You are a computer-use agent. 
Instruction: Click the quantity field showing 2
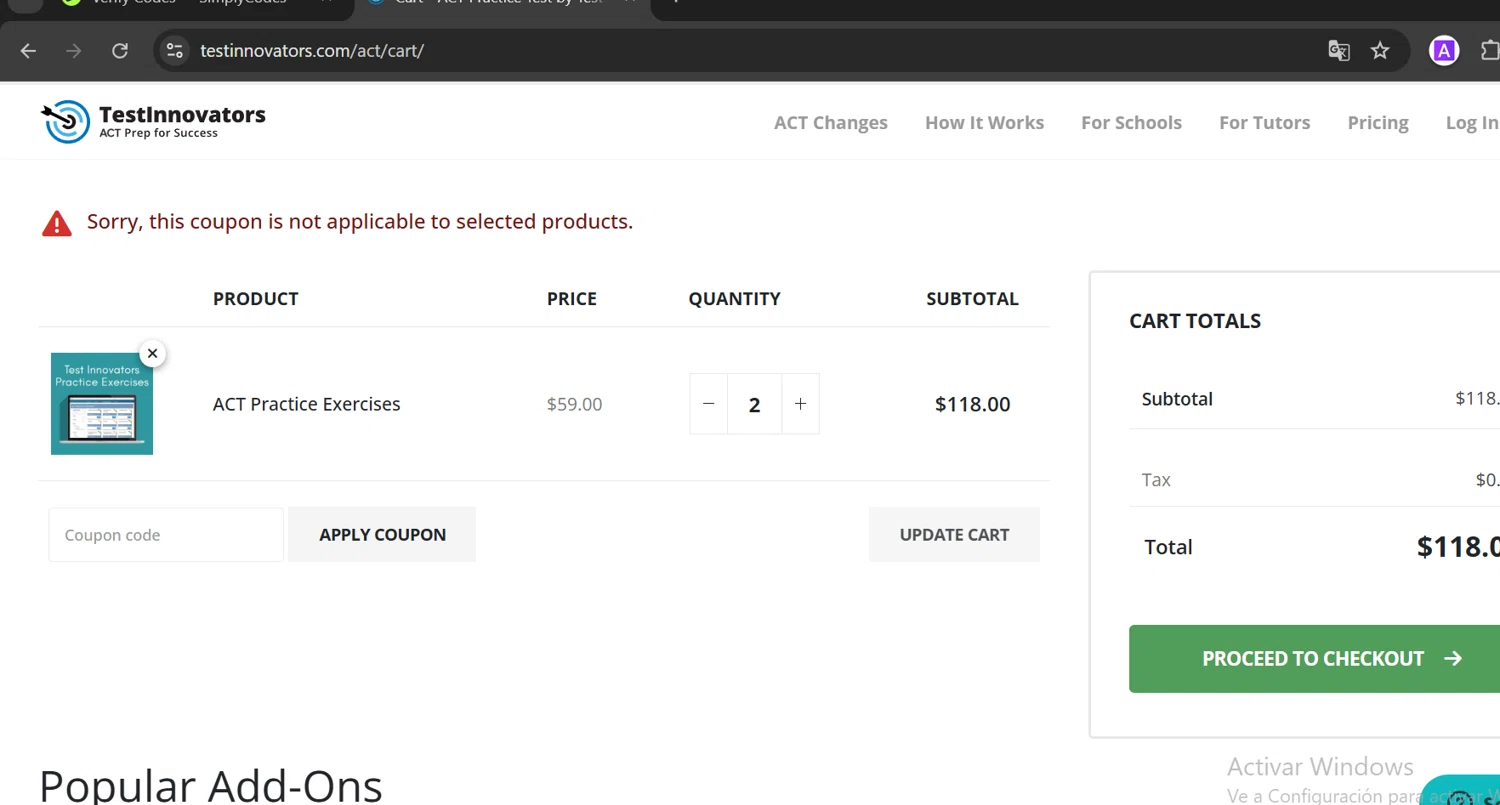tap(754, 404)
